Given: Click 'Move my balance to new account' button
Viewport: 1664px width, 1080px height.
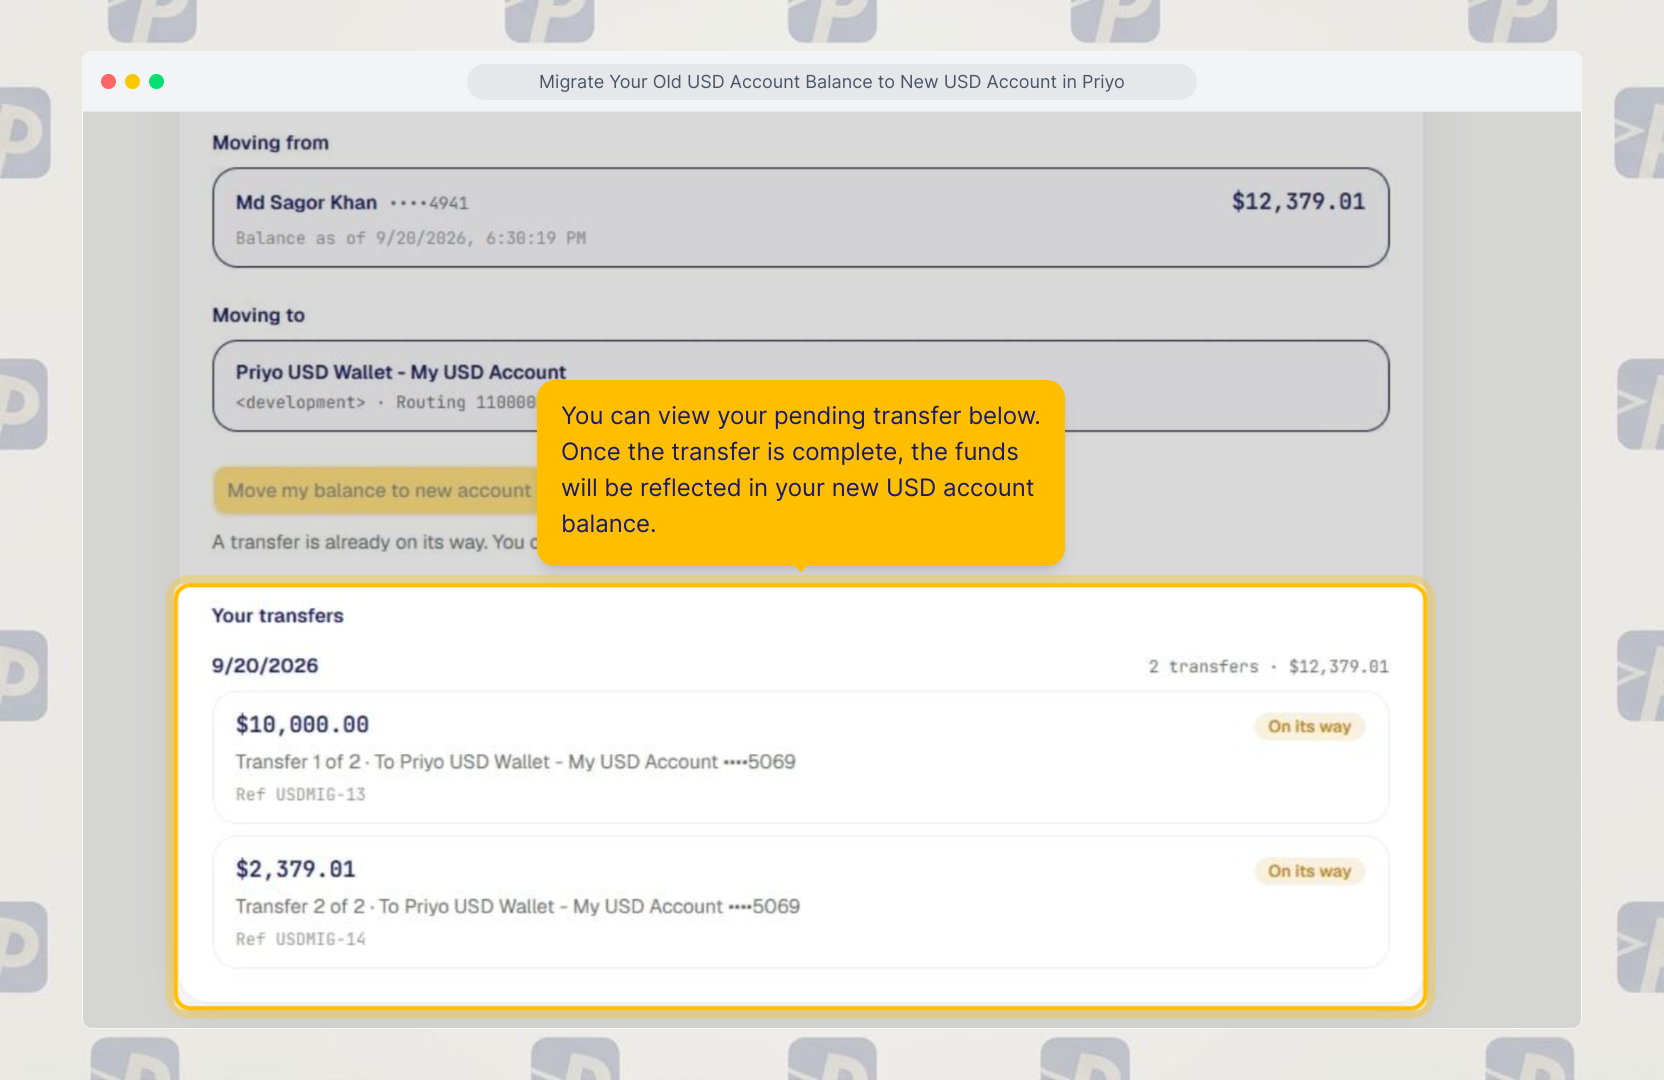Looking at the screenshot, I should [x=378, y=491].
